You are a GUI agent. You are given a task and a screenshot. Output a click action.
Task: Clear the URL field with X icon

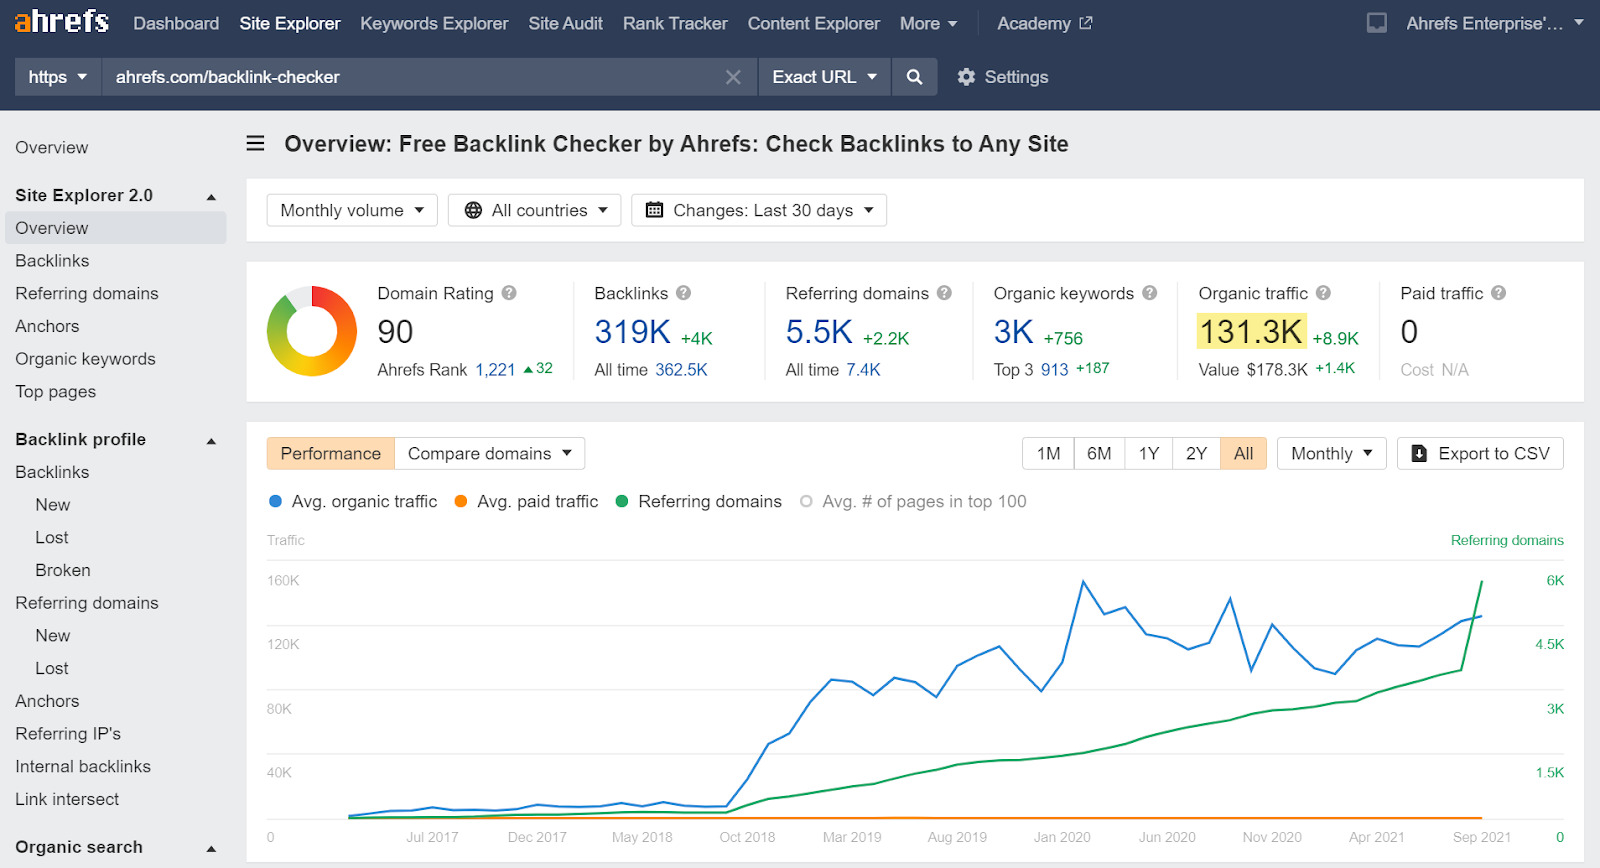[x=733, y=77]
